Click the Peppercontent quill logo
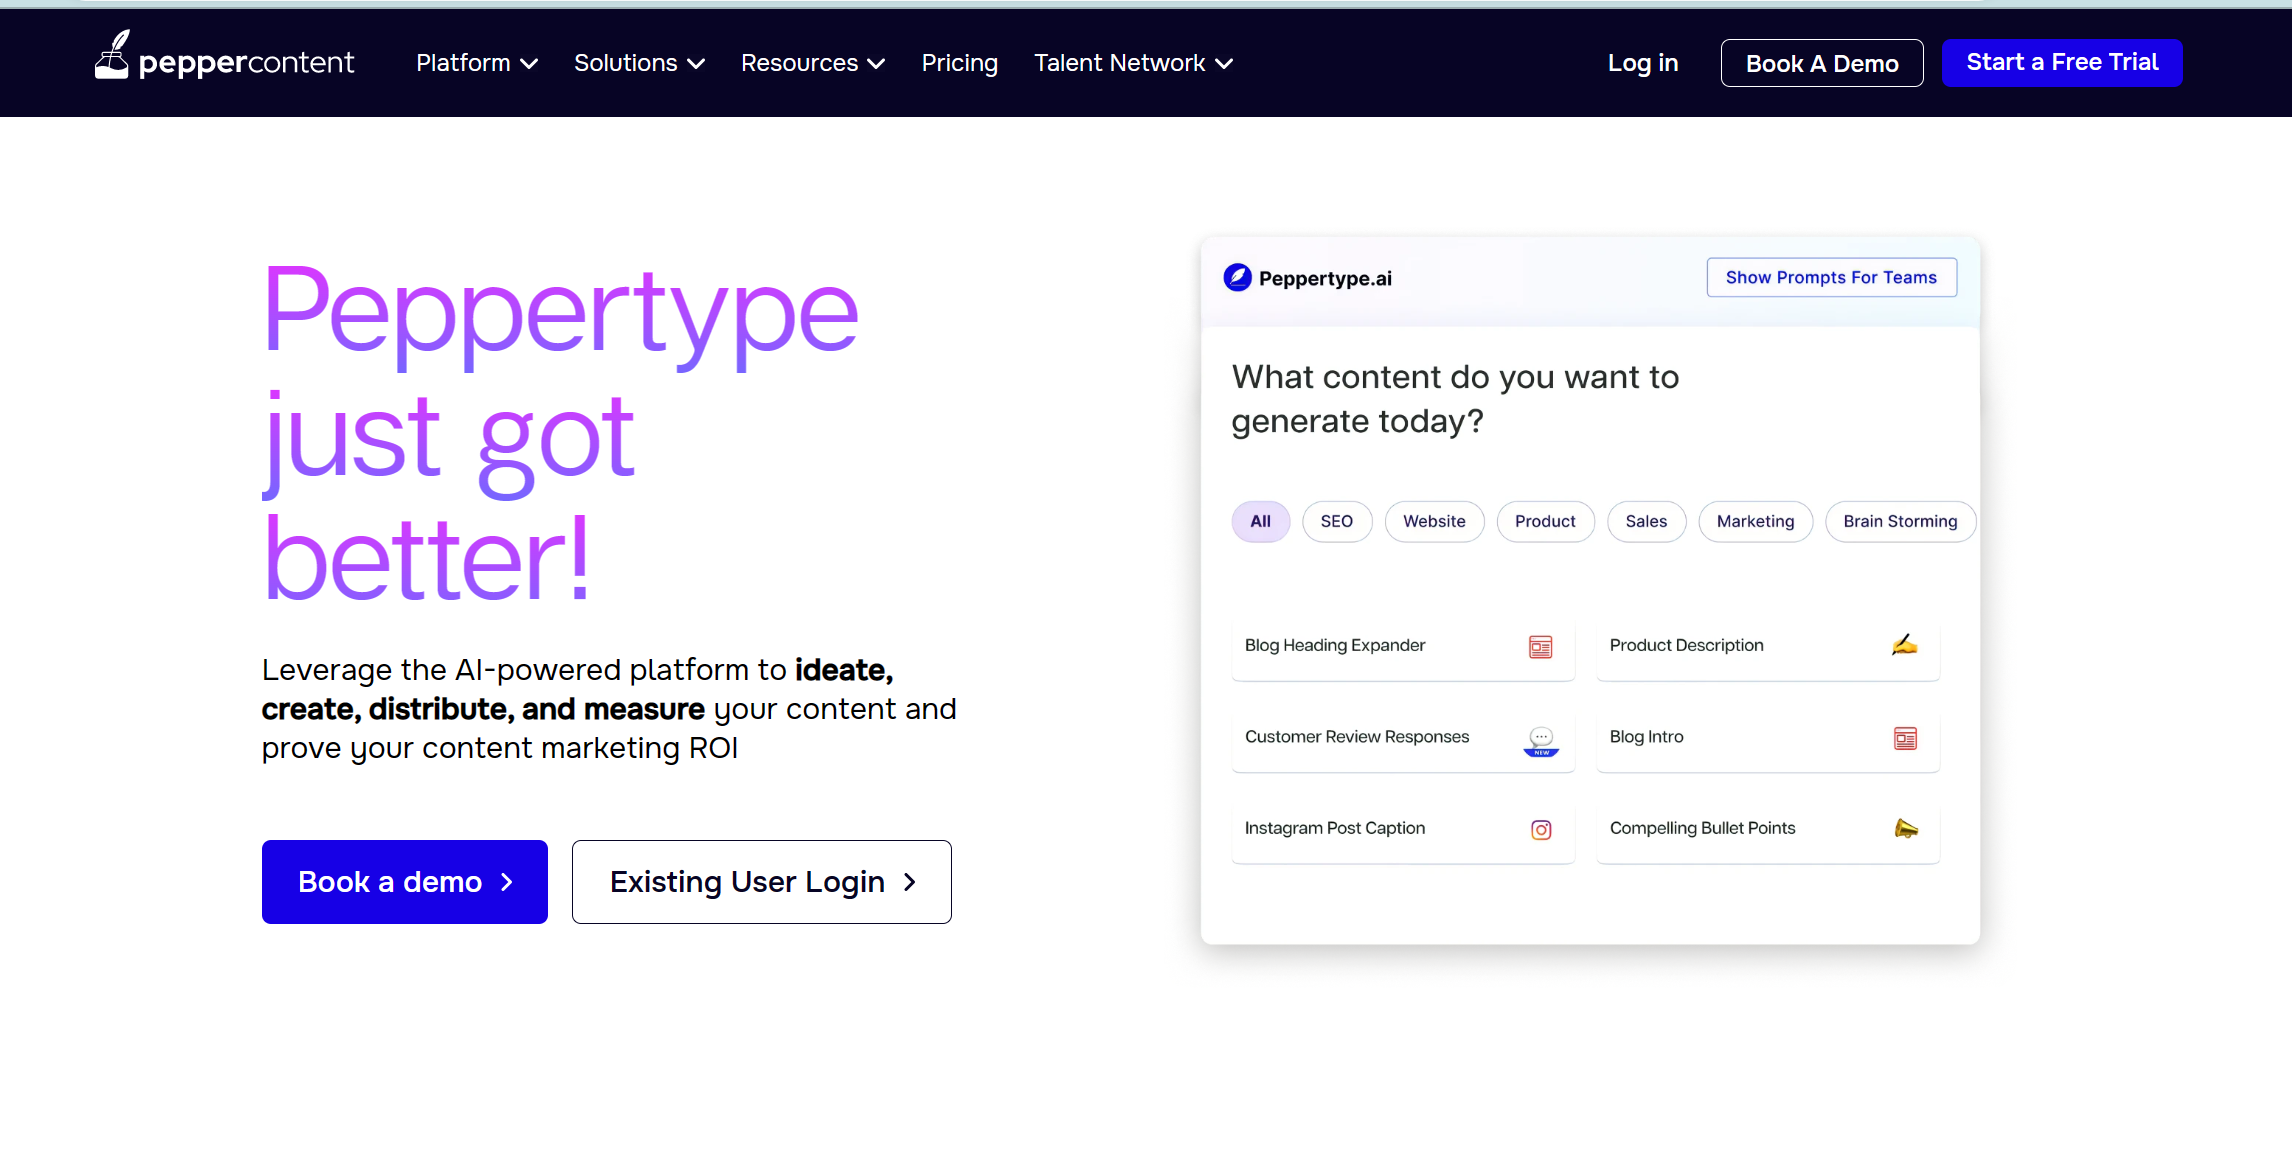Viewport: 2292px width, 1174px height. click(113, 55)
